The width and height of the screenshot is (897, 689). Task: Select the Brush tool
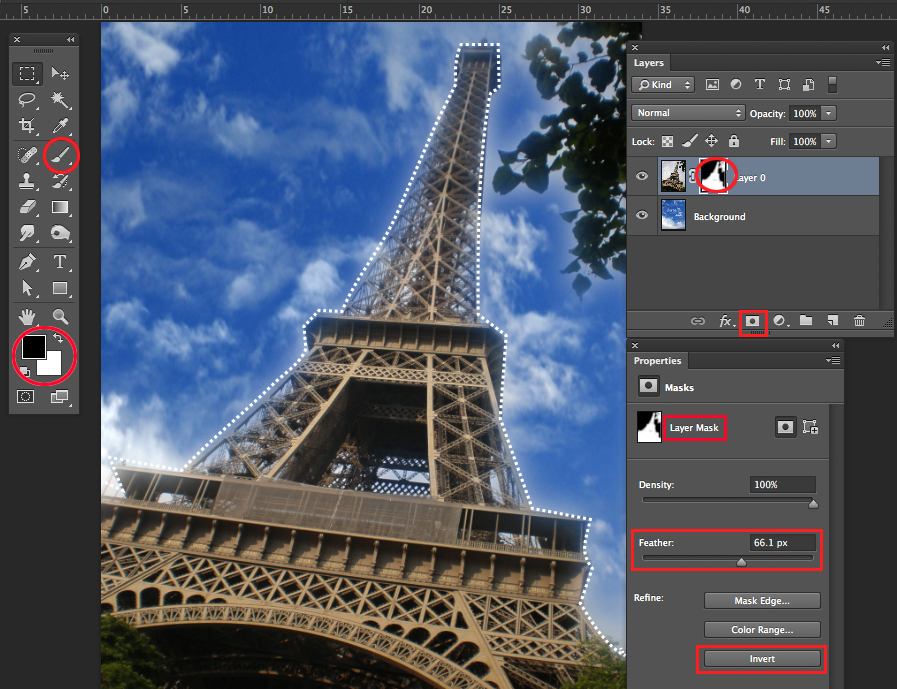pos(61,154)
